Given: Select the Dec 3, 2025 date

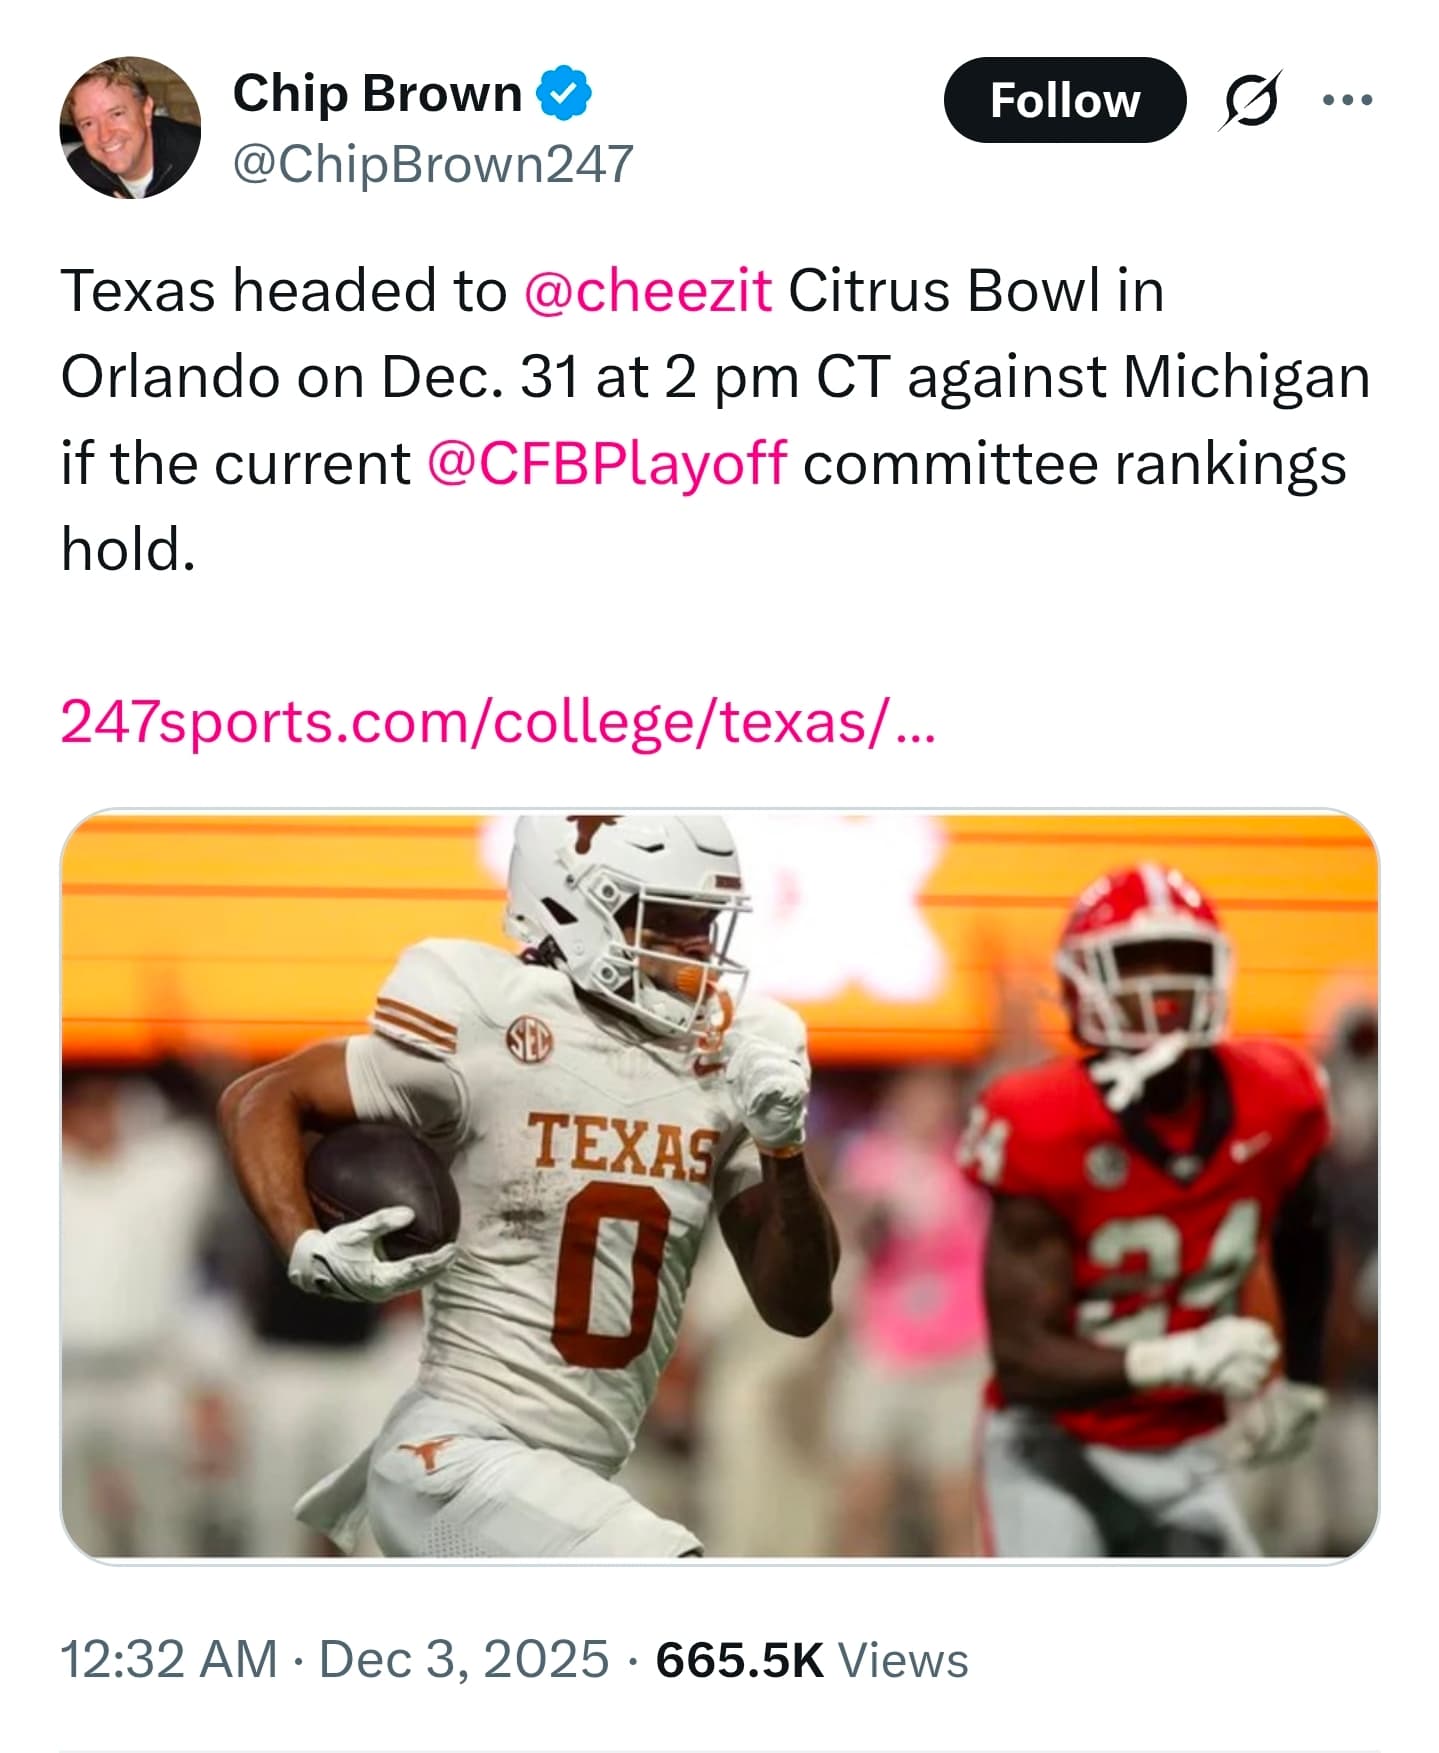Looking at the screenshot, I should pyautogui.click(x=463, y=1659).
